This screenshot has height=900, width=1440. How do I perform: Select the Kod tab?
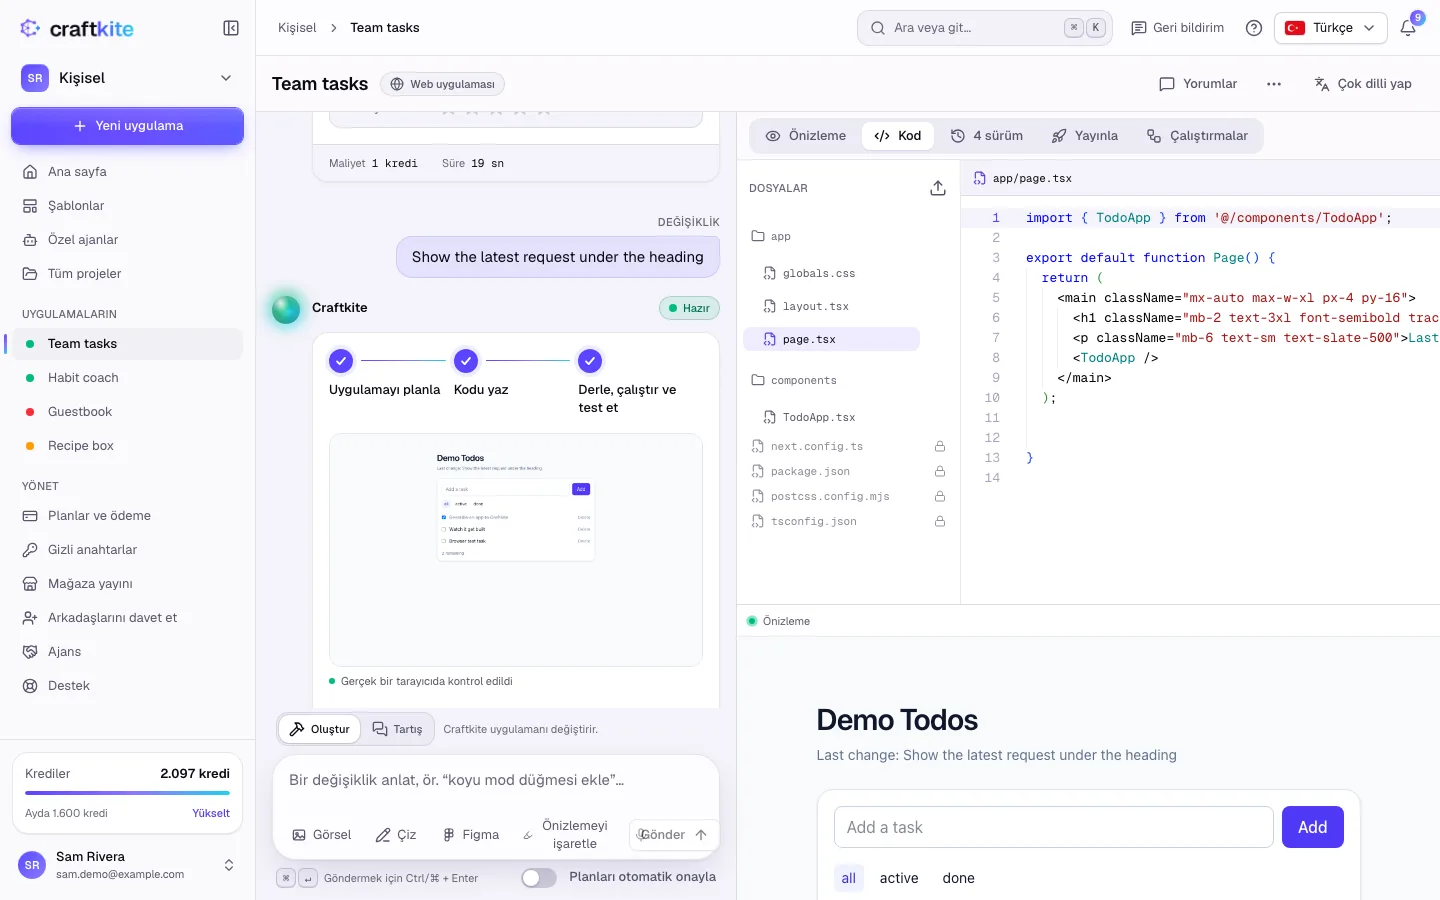tap(898, 136)
